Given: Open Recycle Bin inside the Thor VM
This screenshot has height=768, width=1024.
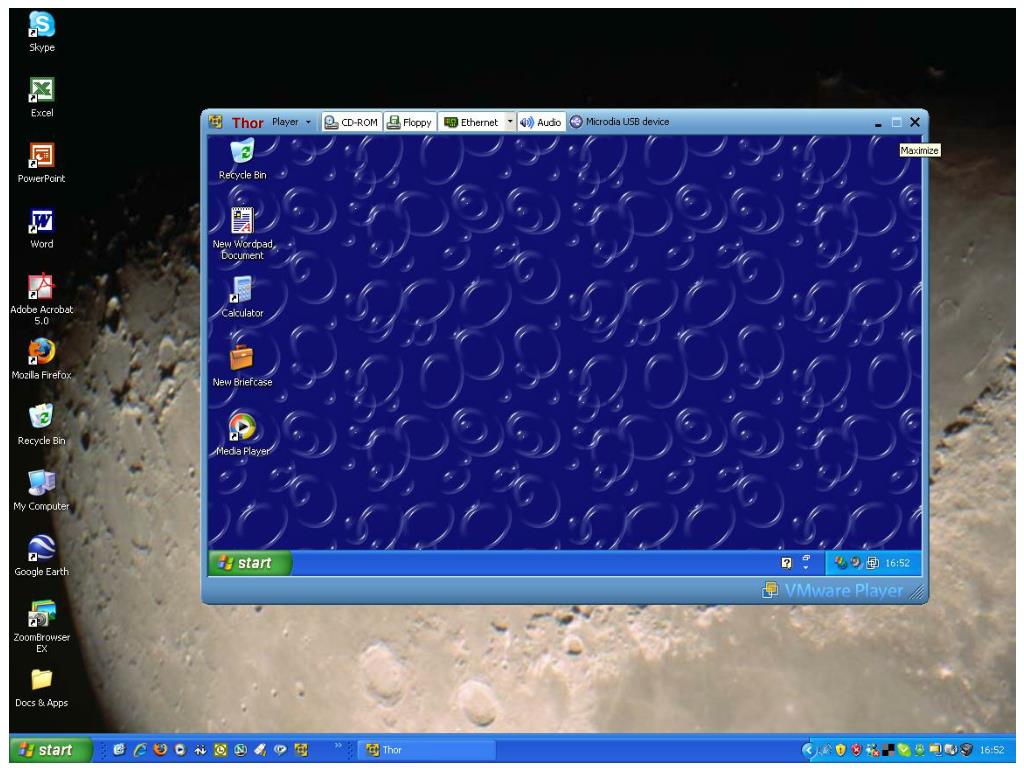Looking at the screenshot, I should [x=242, y=159].
